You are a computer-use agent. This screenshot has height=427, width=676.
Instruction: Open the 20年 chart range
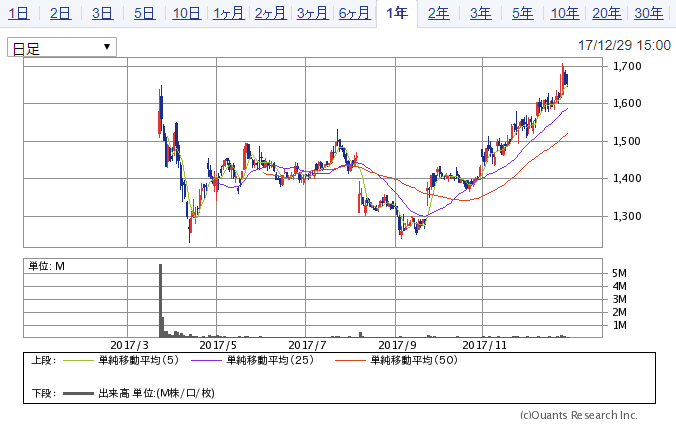click(x=607, y=13)
